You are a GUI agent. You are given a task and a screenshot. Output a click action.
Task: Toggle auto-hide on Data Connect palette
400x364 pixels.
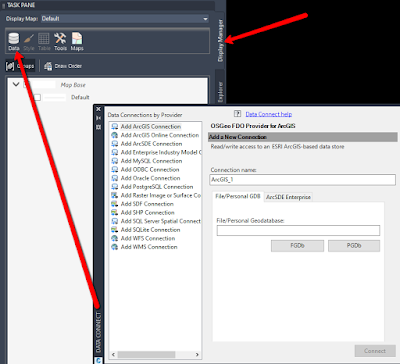(98, 118)
